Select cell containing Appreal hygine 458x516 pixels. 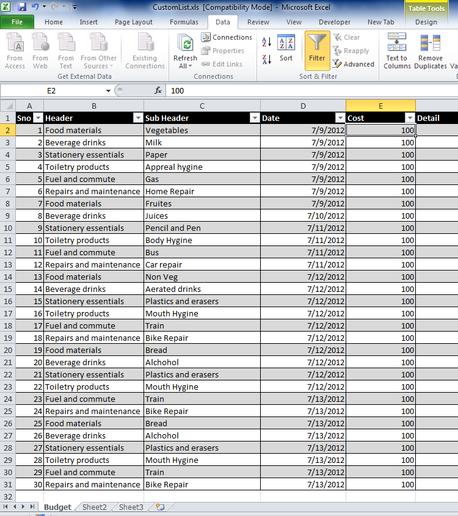click(202, 167)
